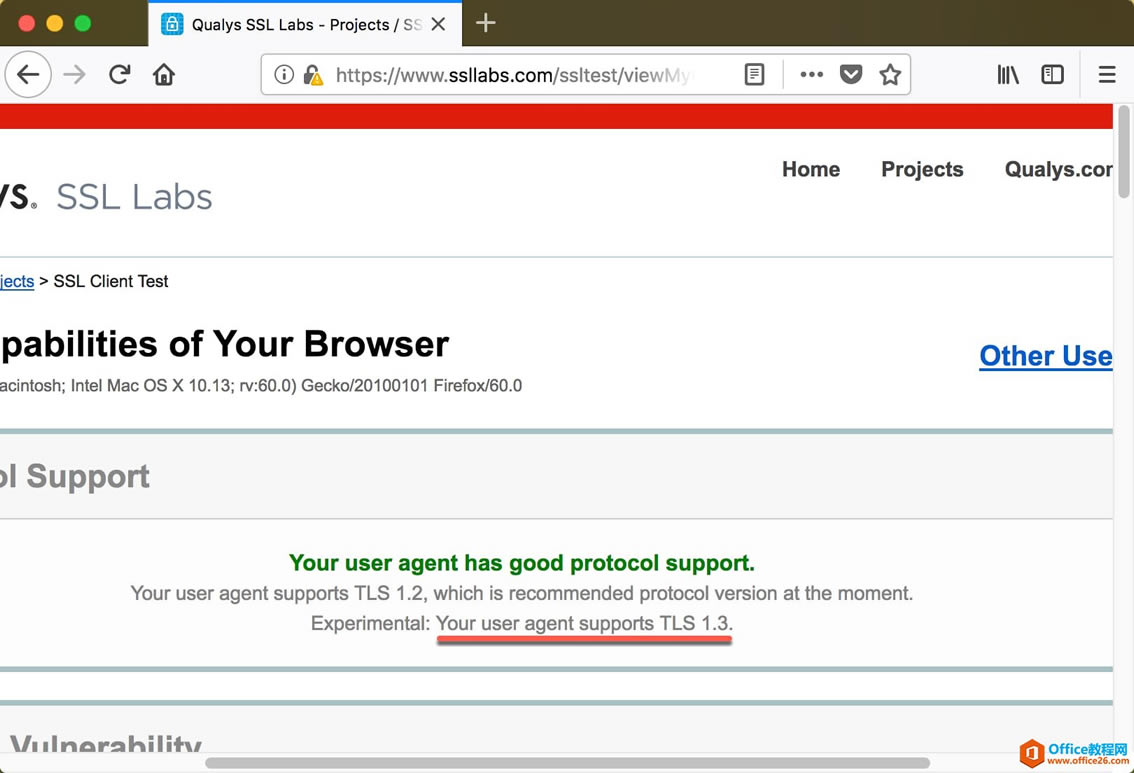Screen dimensions: 1134x773
Task: Click 'Your user agent supports TLS 1.3.' text
Action: (x=584, y=623)
